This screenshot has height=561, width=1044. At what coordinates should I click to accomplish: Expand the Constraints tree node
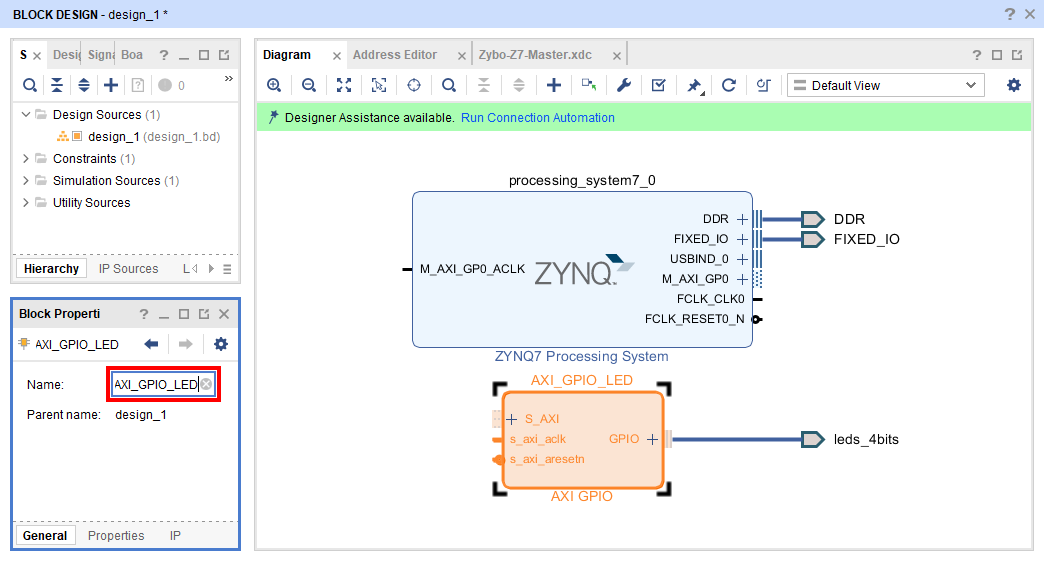pyautogui.click(x=25, y=158)
